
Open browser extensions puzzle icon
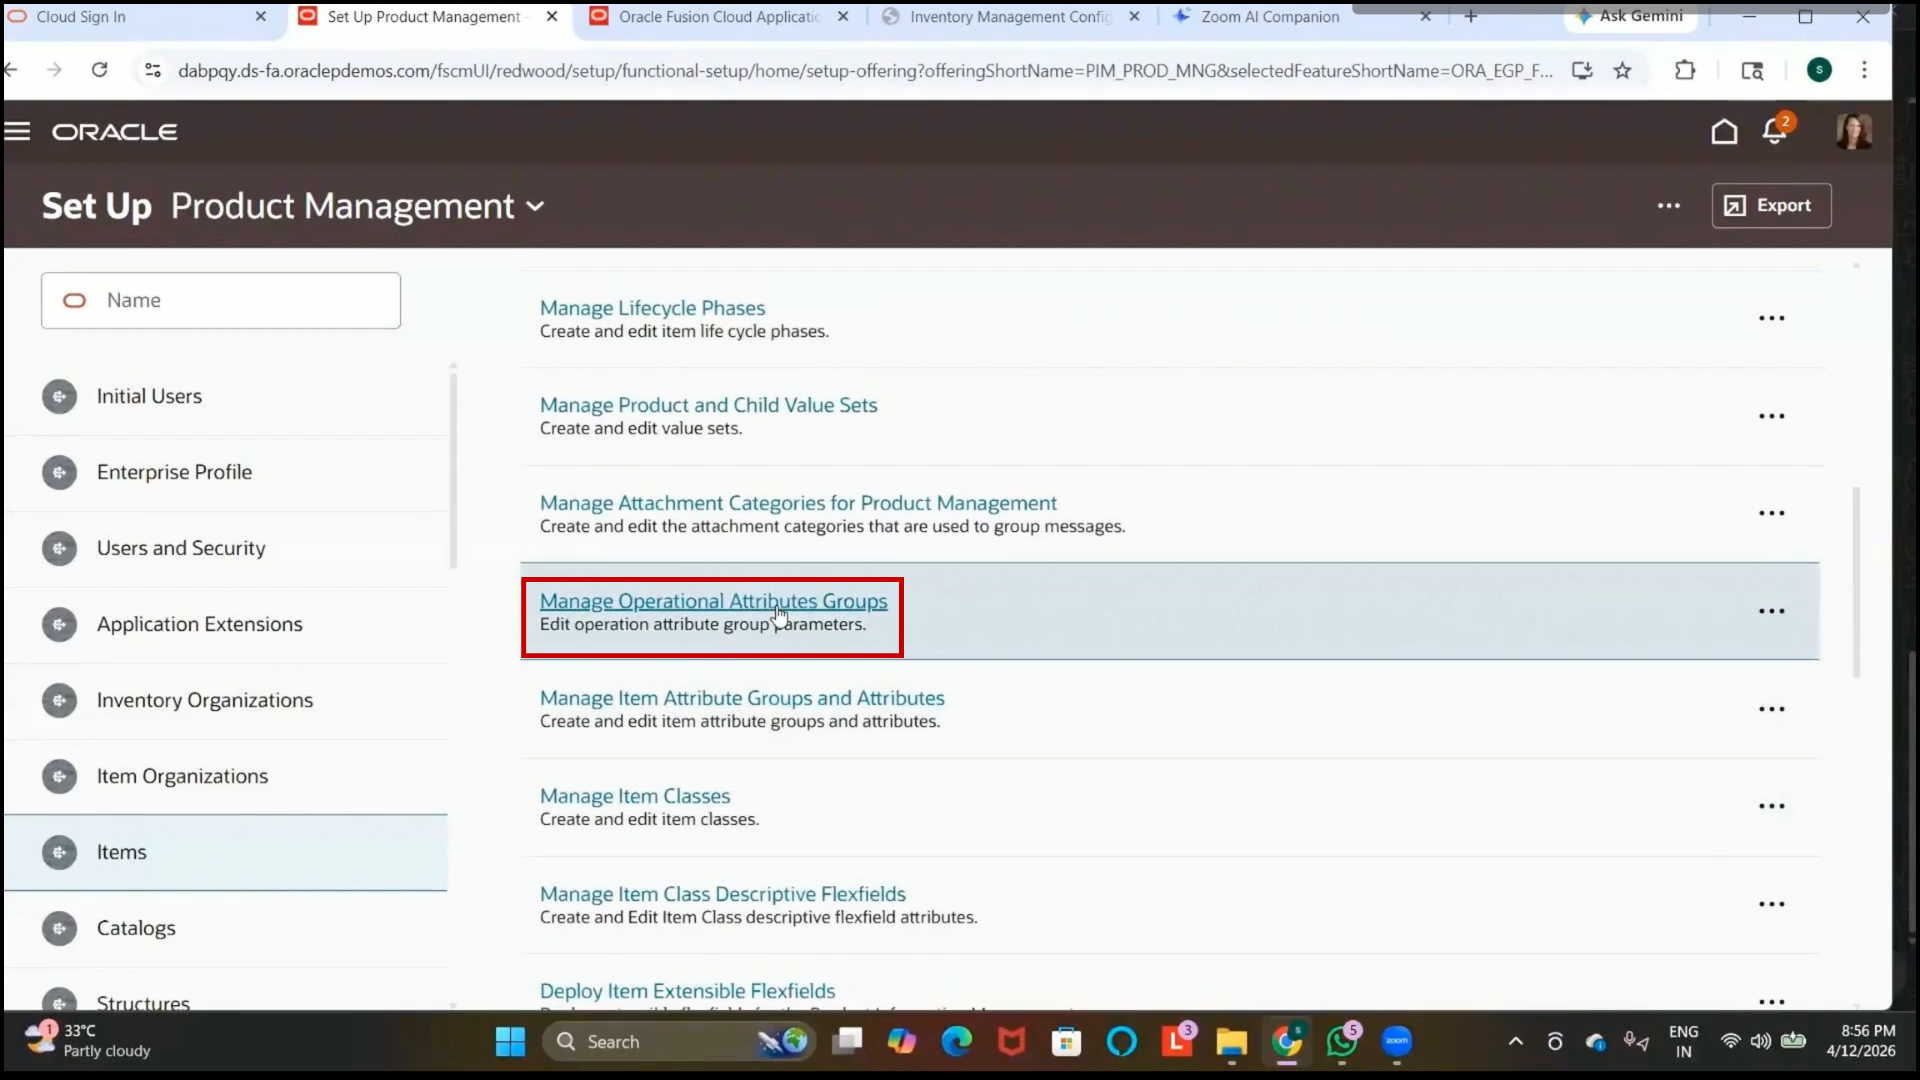click(1685, 70)
